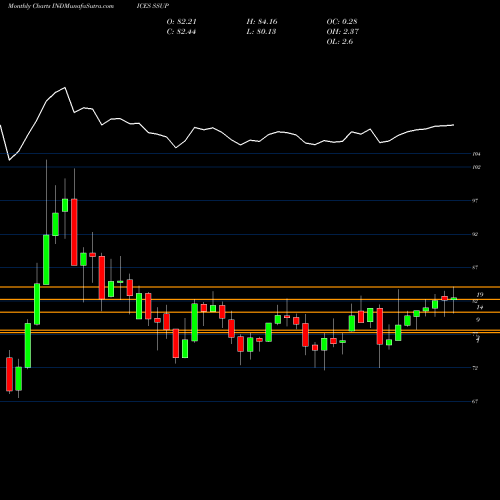Select the close price 'C: 82.44'
500x500 pixels.
(x=181, y=32)
